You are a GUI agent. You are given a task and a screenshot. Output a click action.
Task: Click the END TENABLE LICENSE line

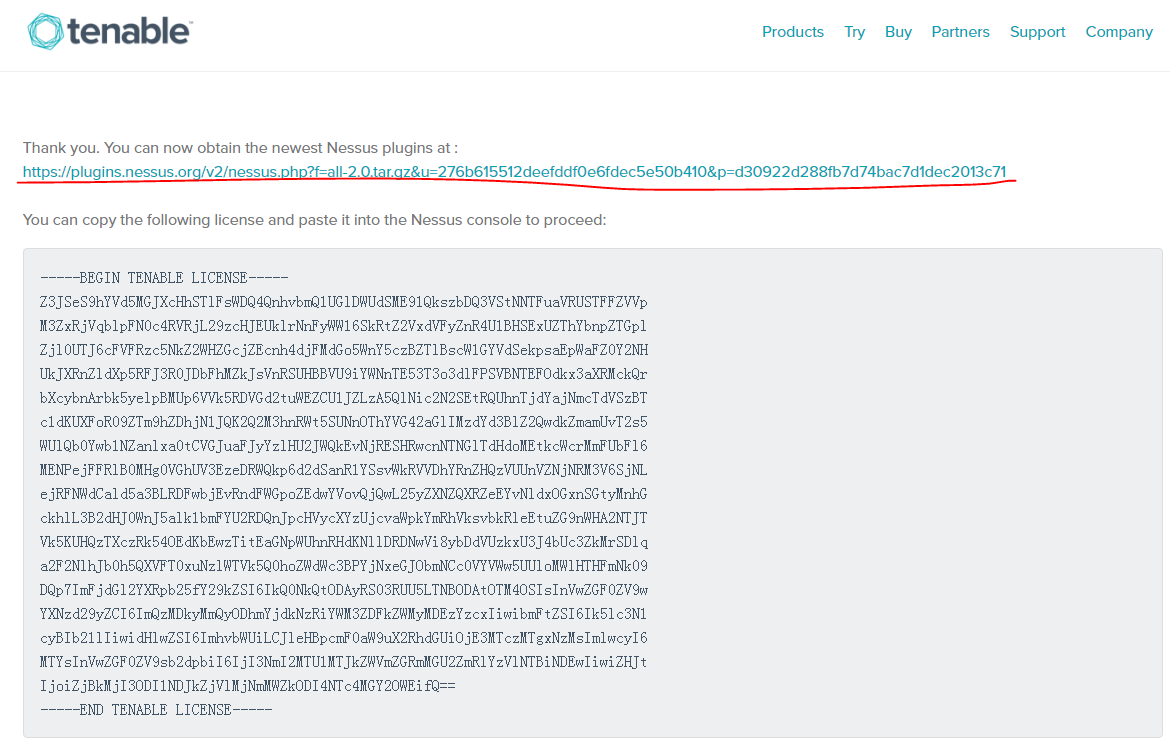tap(156, 710)
